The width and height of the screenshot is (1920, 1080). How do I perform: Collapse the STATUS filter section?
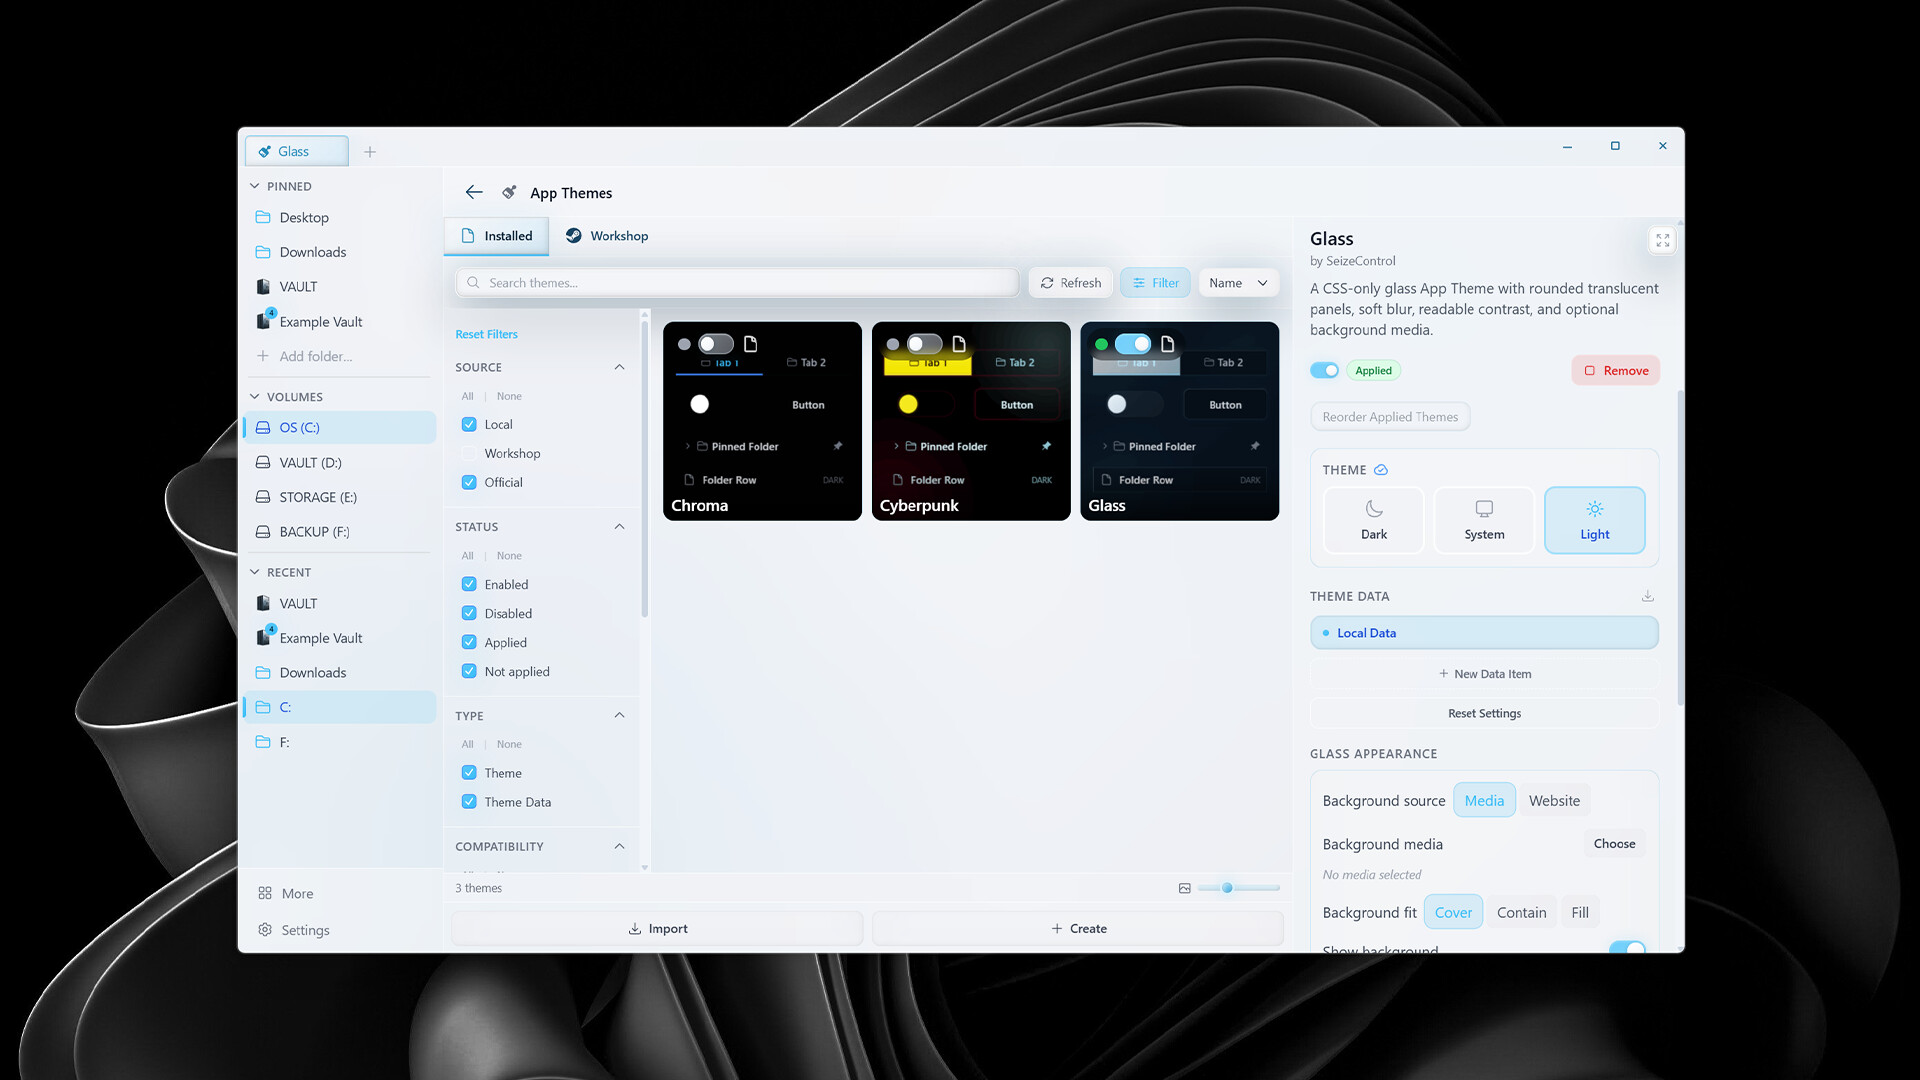[619, 527]
